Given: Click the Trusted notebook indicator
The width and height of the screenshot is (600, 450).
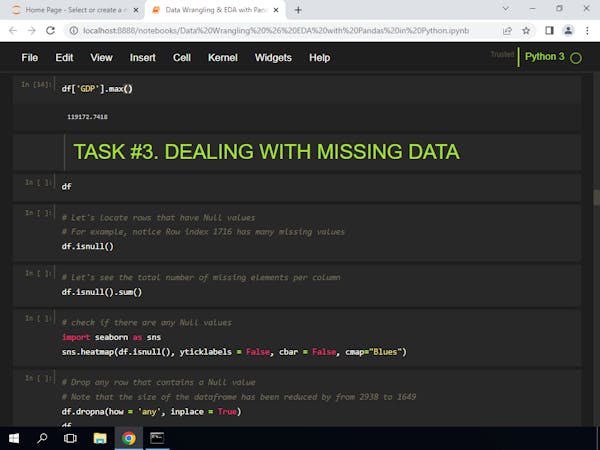Looking at the screenshot, I should tap(502, 54).
